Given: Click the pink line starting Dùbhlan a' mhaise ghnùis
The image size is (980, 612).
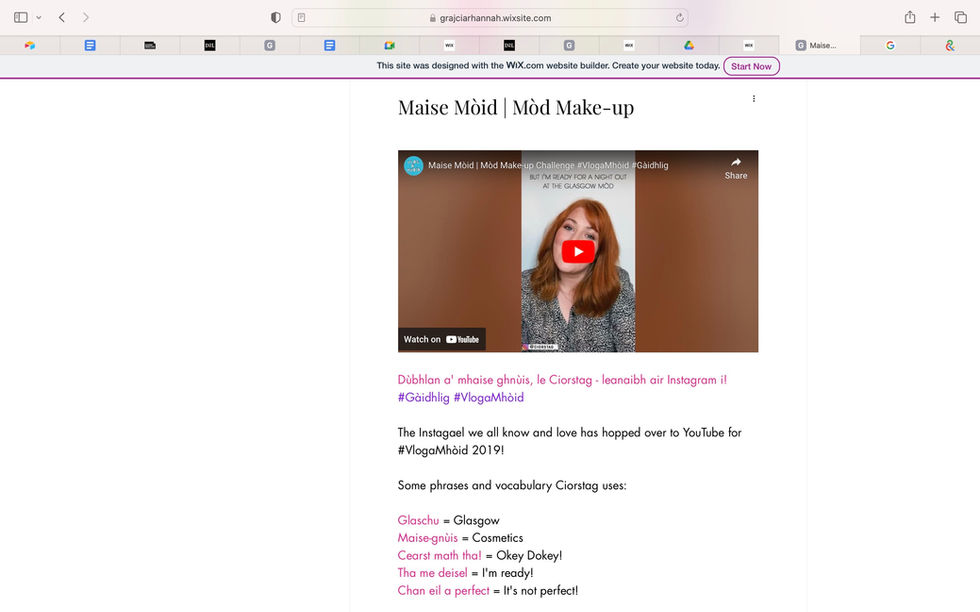Looking at the screenshot, I should pyautogui.click(x=562, y=380).
